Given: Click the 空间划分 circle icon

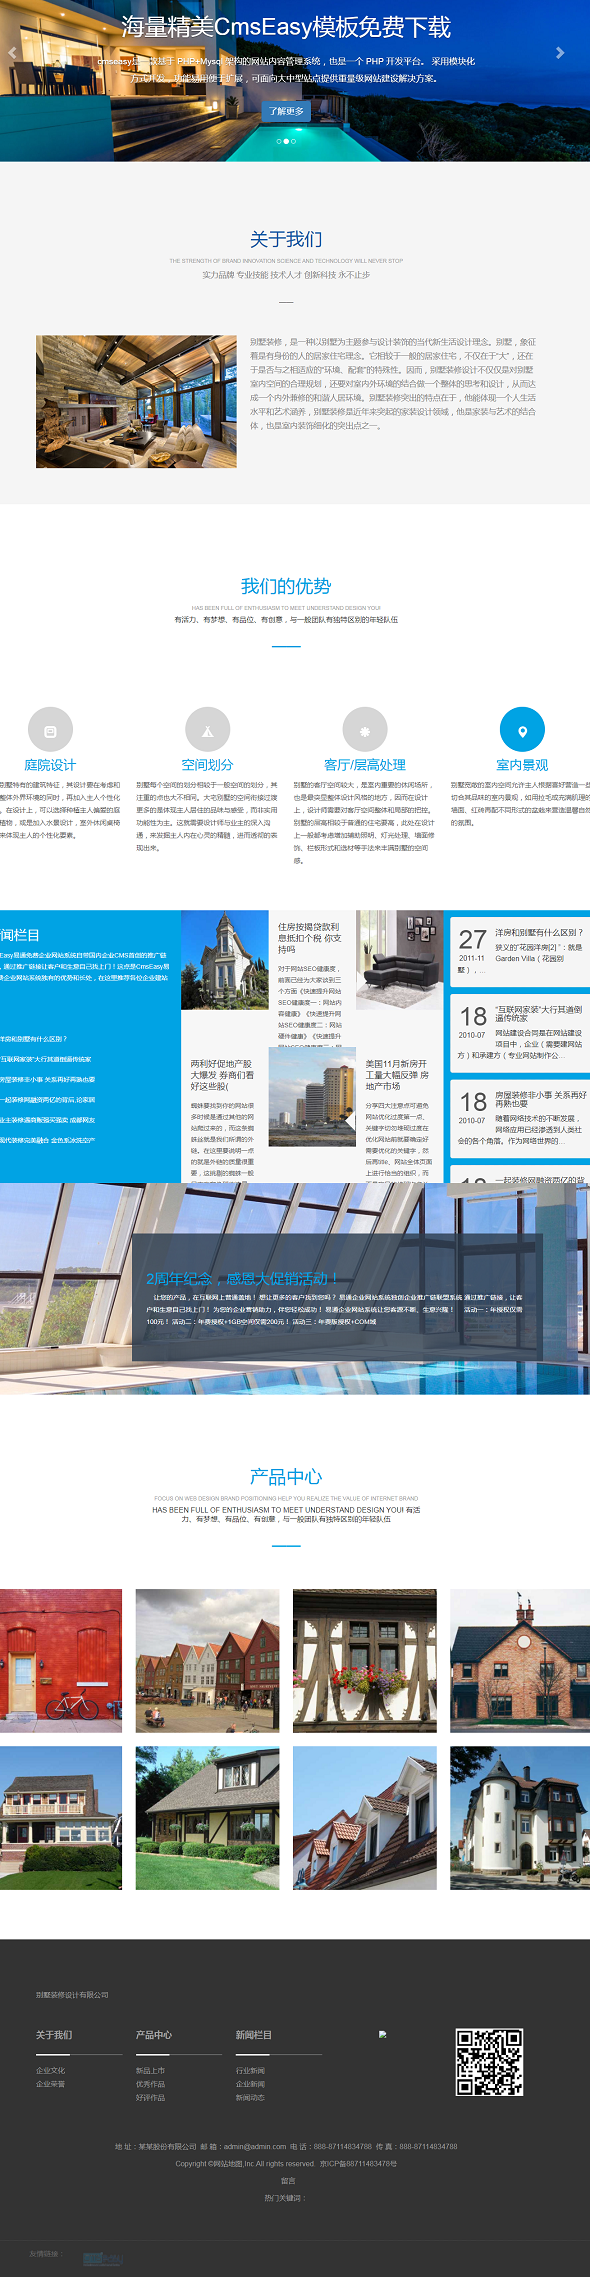Looking at the screenshot, I should pyautogui.click(x=207, y=730).
